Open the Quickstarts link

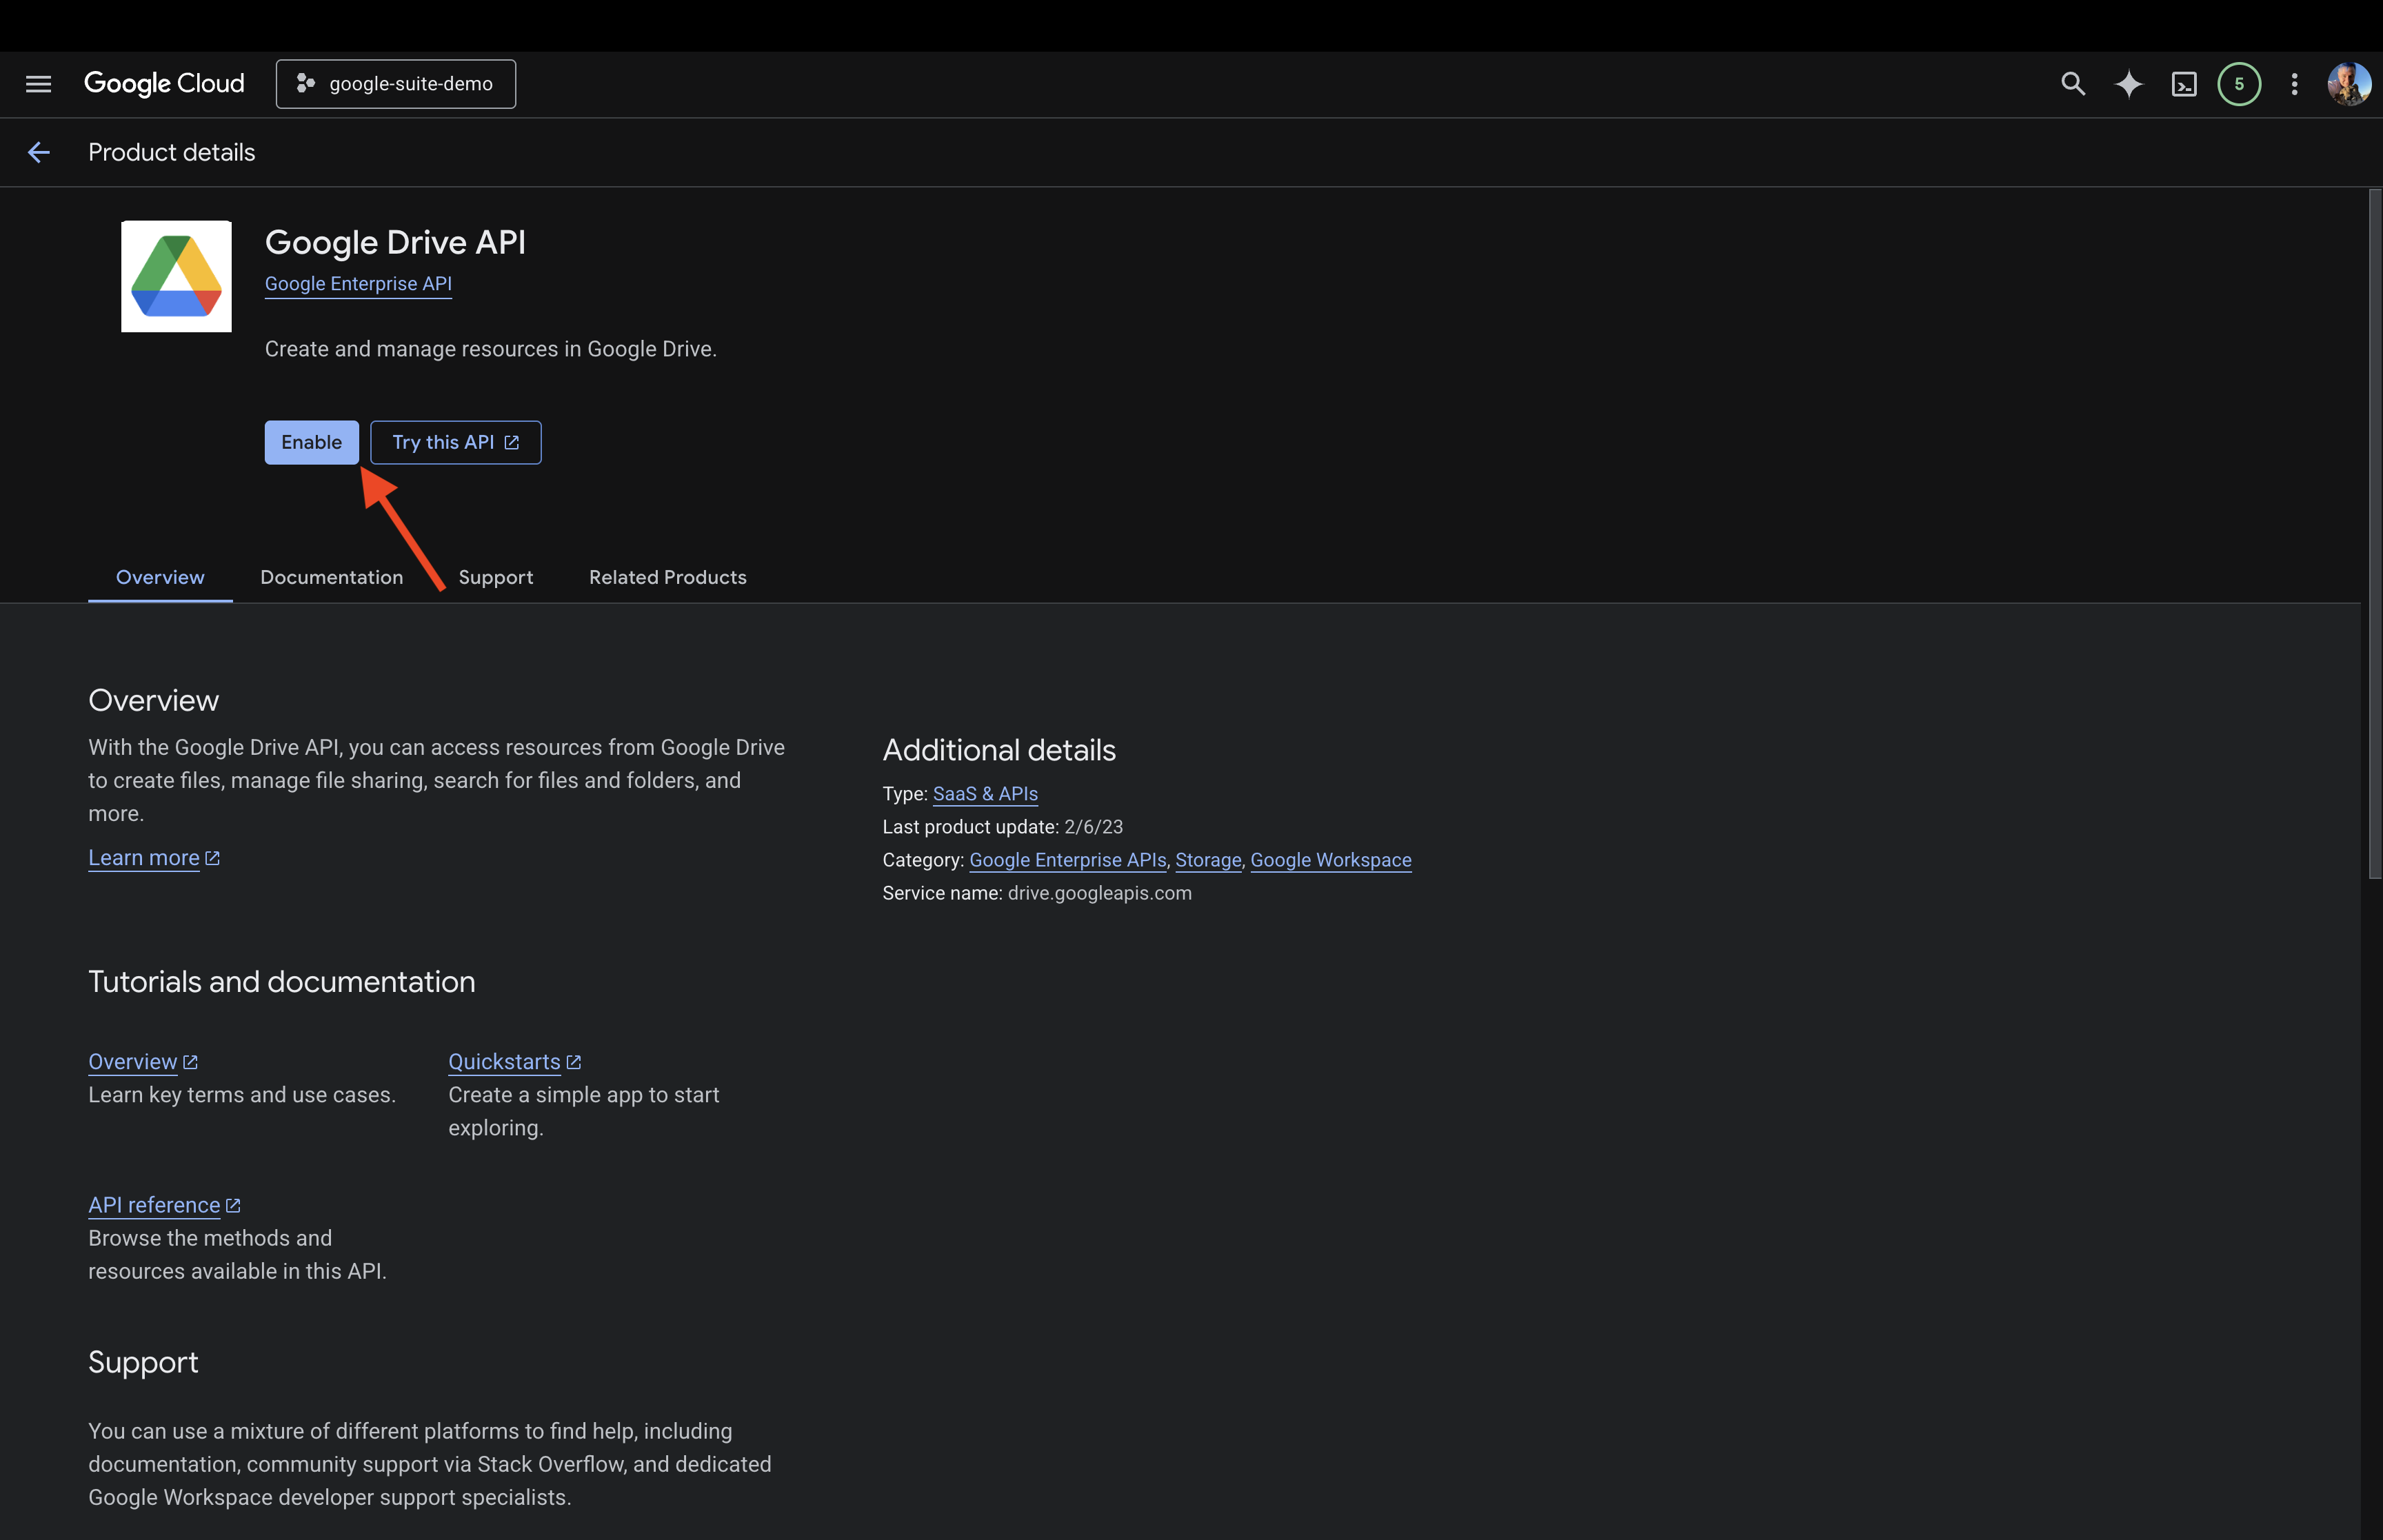[514, 1062]
